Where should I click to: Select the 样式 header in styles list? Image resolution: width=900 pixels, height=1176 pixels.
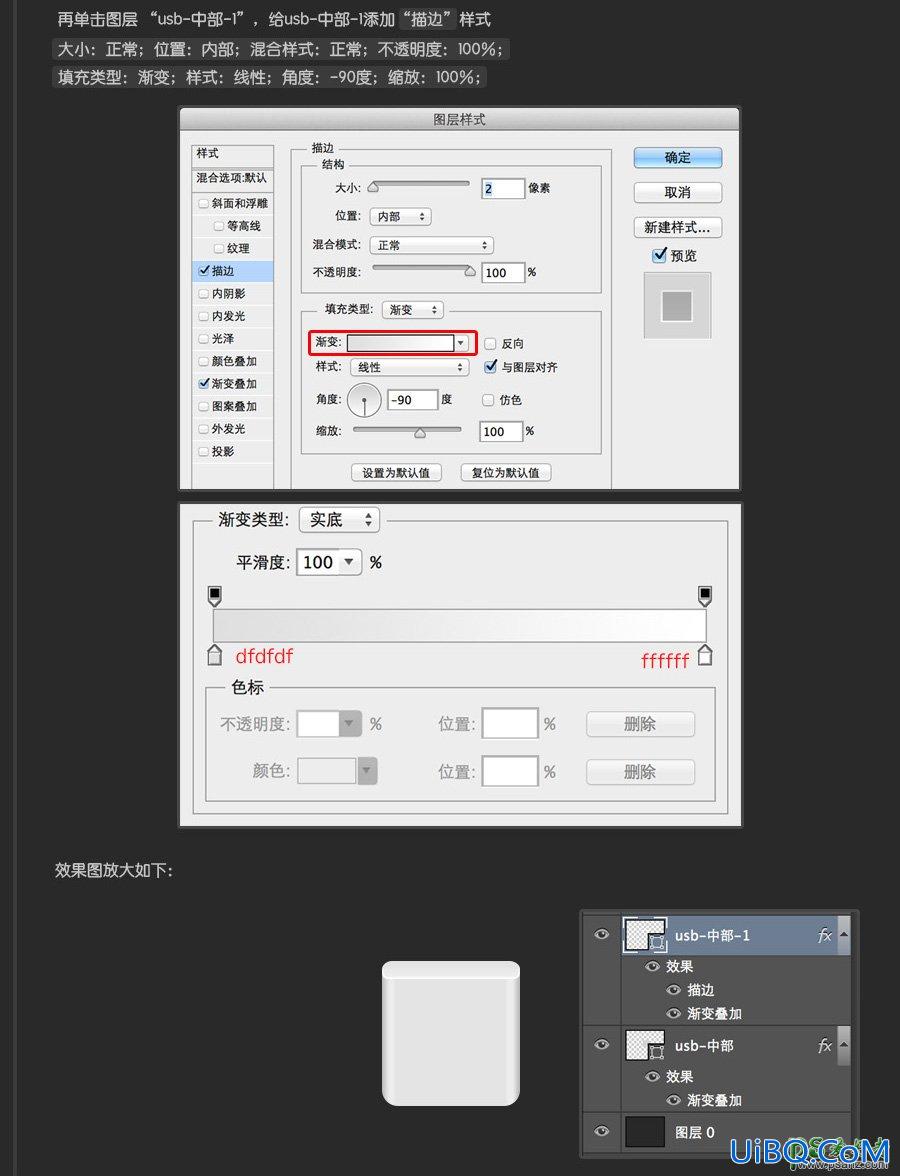tap(232, 154)
